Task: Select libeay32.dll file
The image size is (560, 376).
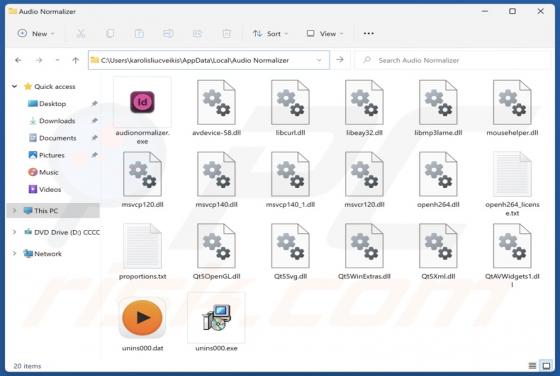Action: coord(364,108)
